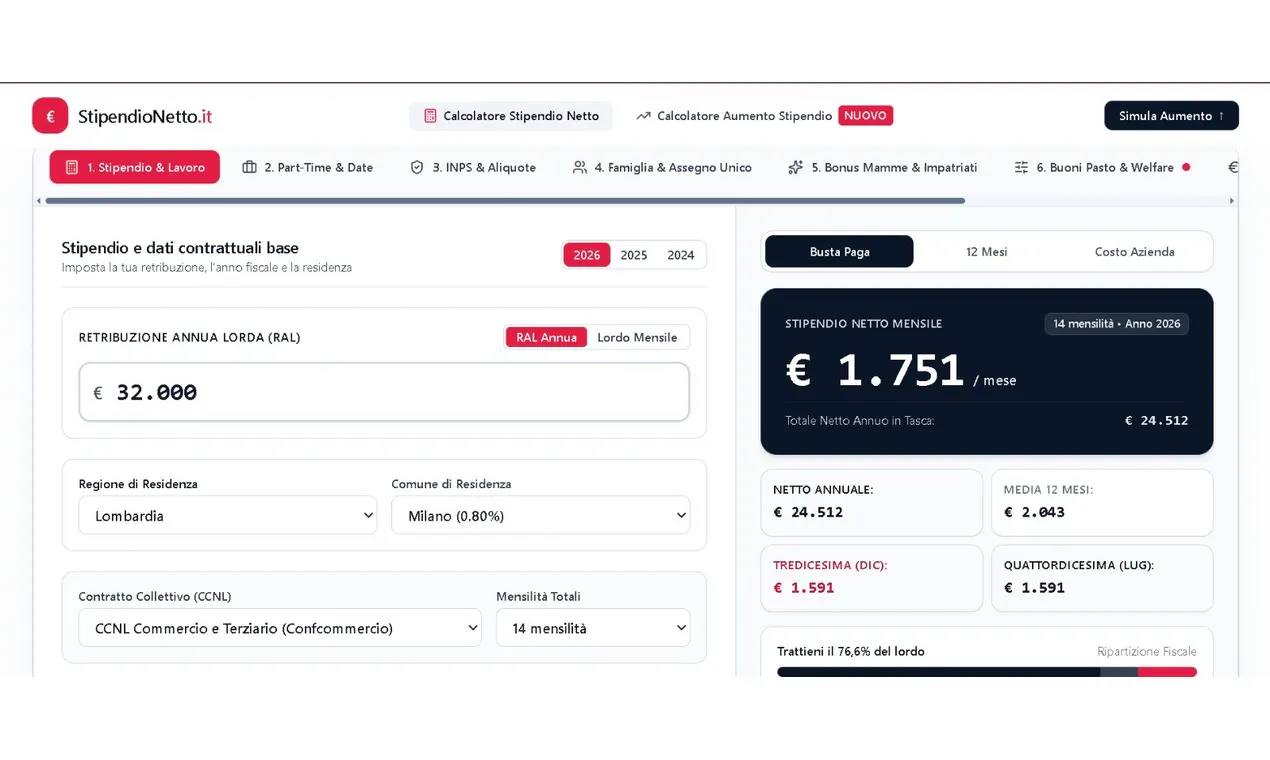Click the Netto Annuale card value € 24.512
This screenshot has width=1270, height=760.
(x=808, y=512)
